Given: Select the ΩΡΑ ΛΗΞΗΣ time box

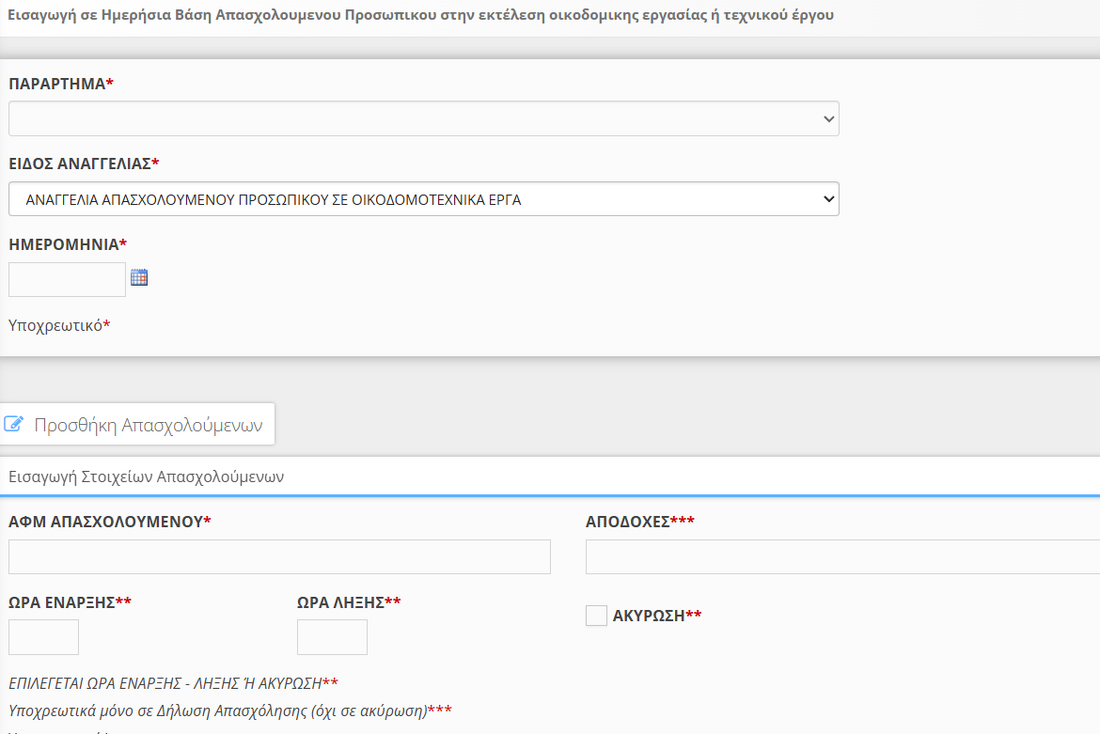Looking at the screenshot, I should (x=332, y=637).
